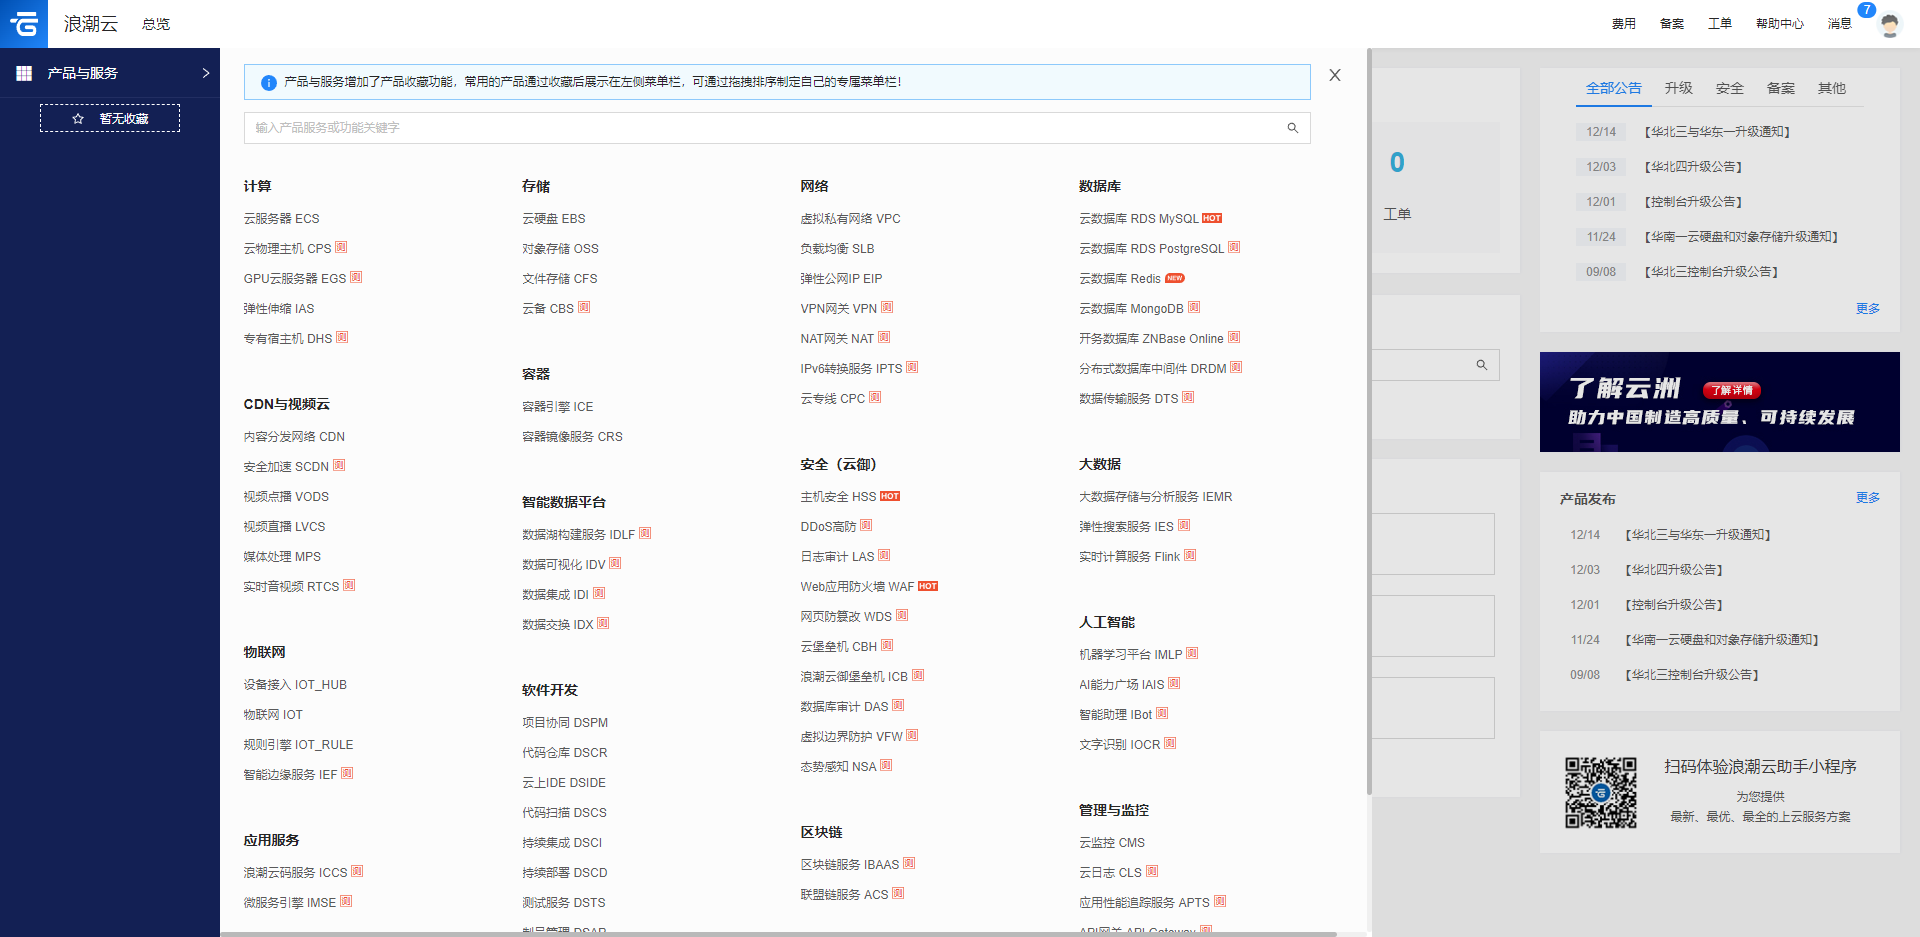Open the products and services grid icon
The height and width of the screenshot is (937, 1920).
pos(24,73)
